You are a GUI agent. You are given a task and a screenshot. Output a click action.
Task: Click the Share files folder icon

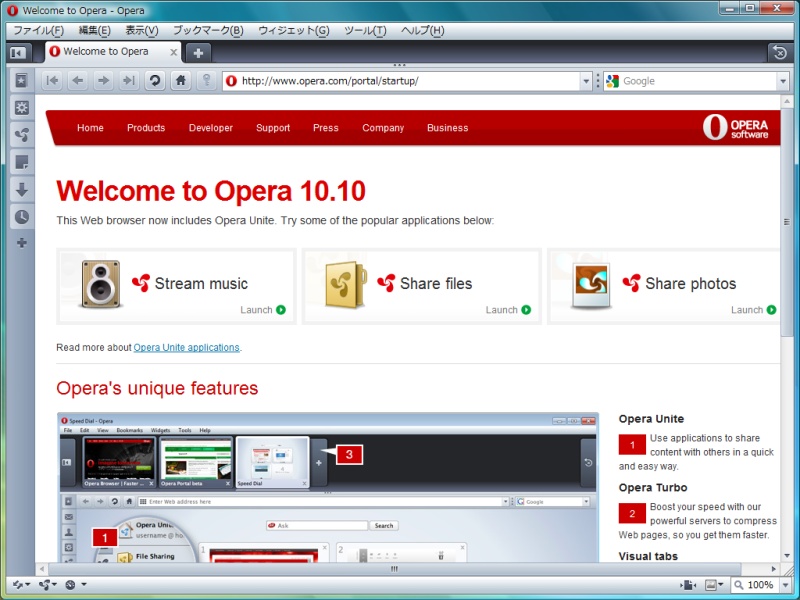click(346, 284)
